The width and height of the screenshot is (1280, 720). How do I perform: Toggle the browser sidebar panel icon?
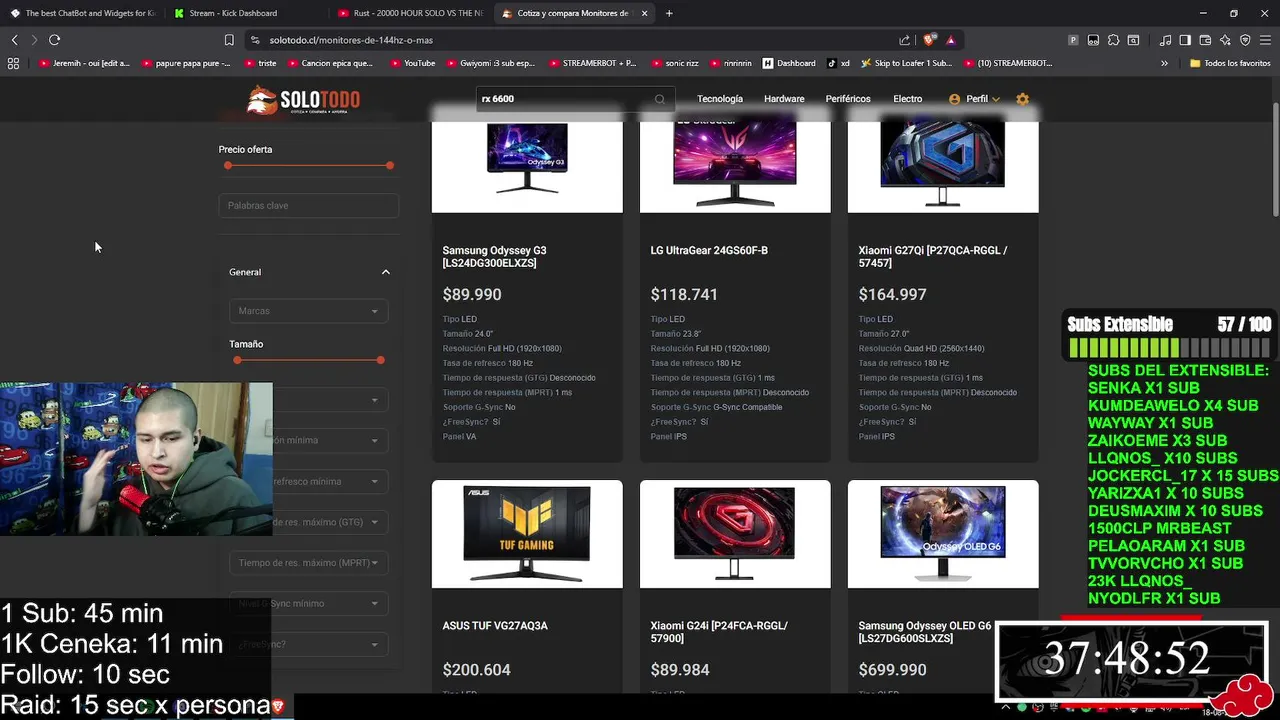tap(1185, 40)
